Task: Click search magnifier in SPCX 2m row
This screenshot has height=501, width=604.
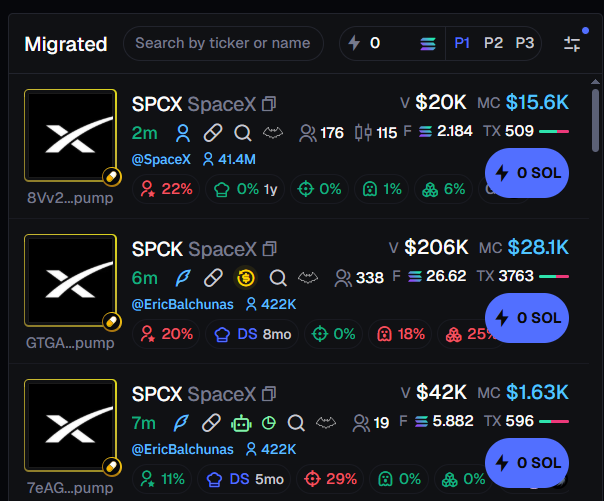Action: point(243,134)
